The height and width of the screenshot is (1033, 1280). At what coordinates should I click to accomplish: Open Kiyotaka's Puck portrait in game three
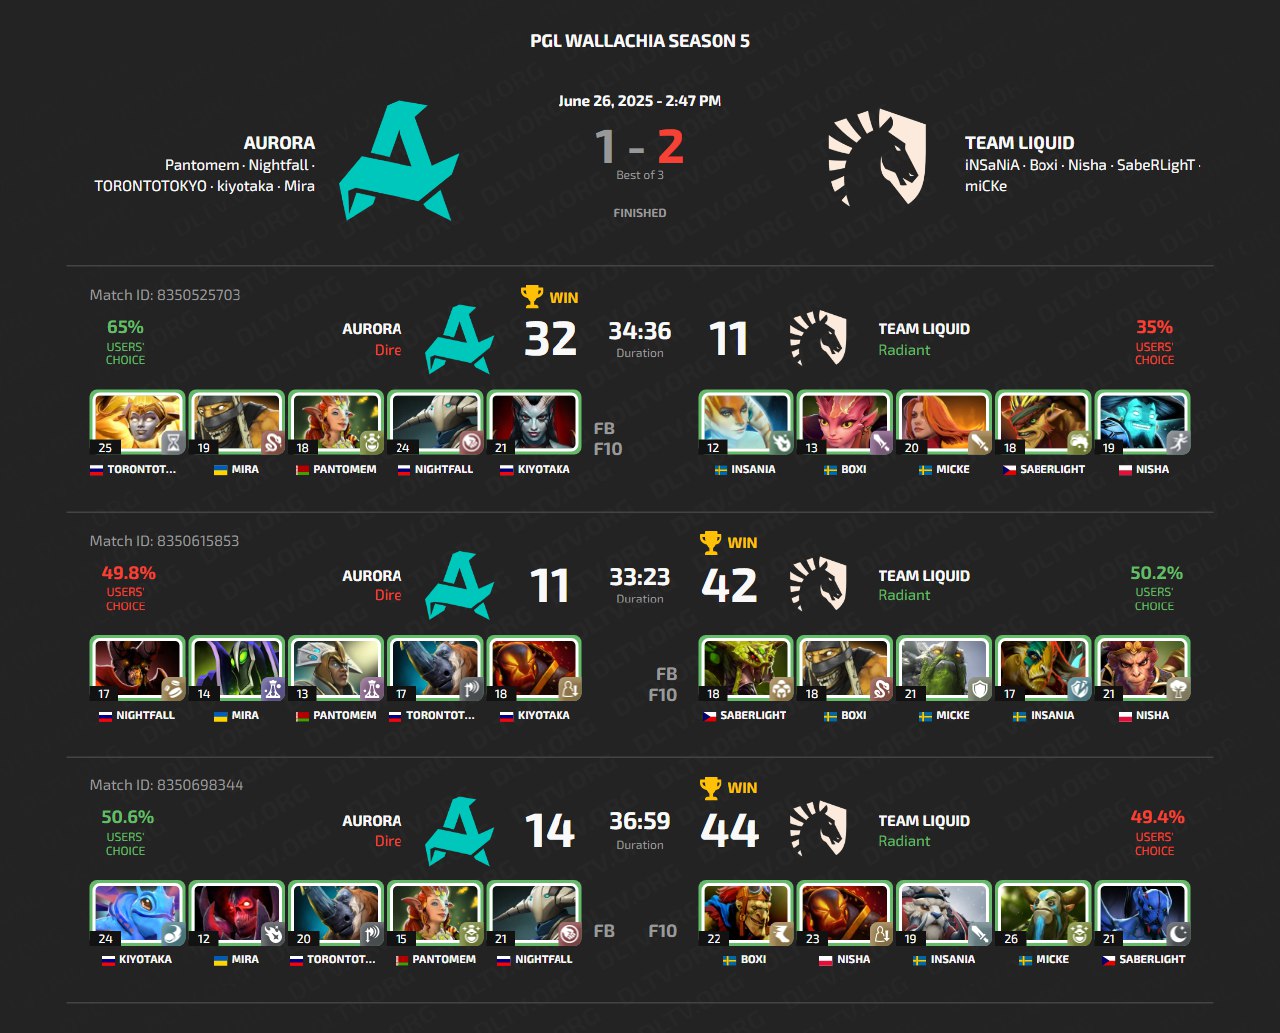click(137, 914)
